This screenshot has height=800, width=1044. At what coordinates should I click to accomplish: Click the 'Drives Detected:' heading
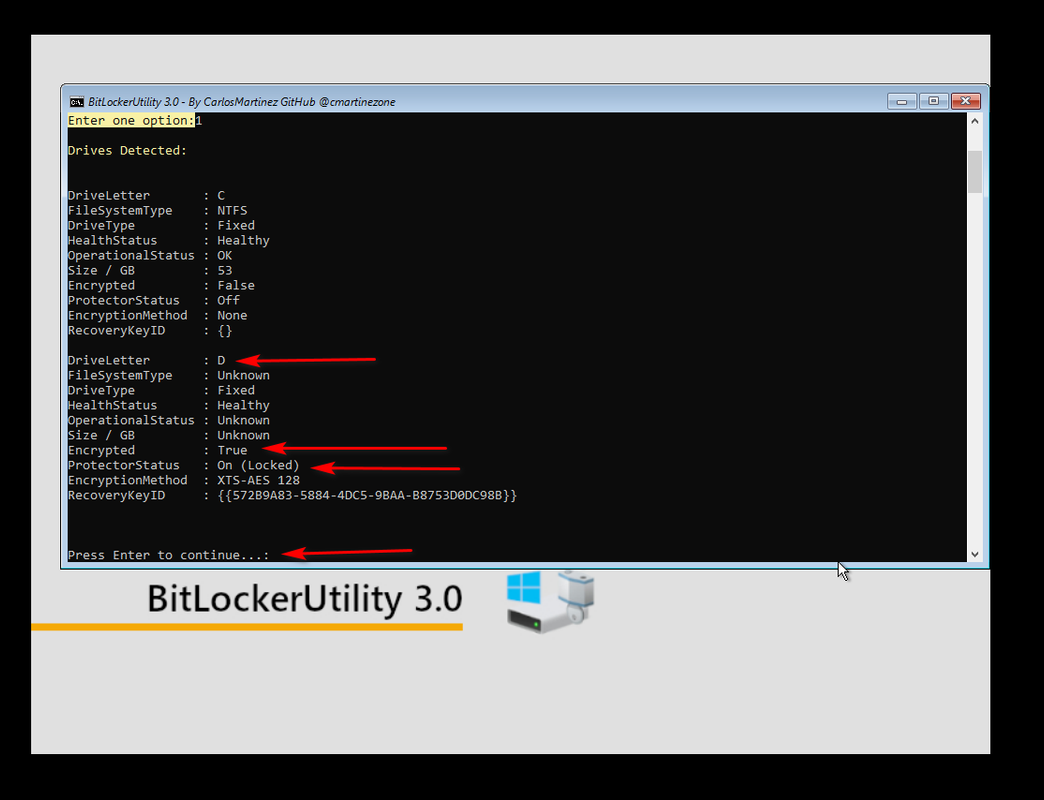click(127, 150)
